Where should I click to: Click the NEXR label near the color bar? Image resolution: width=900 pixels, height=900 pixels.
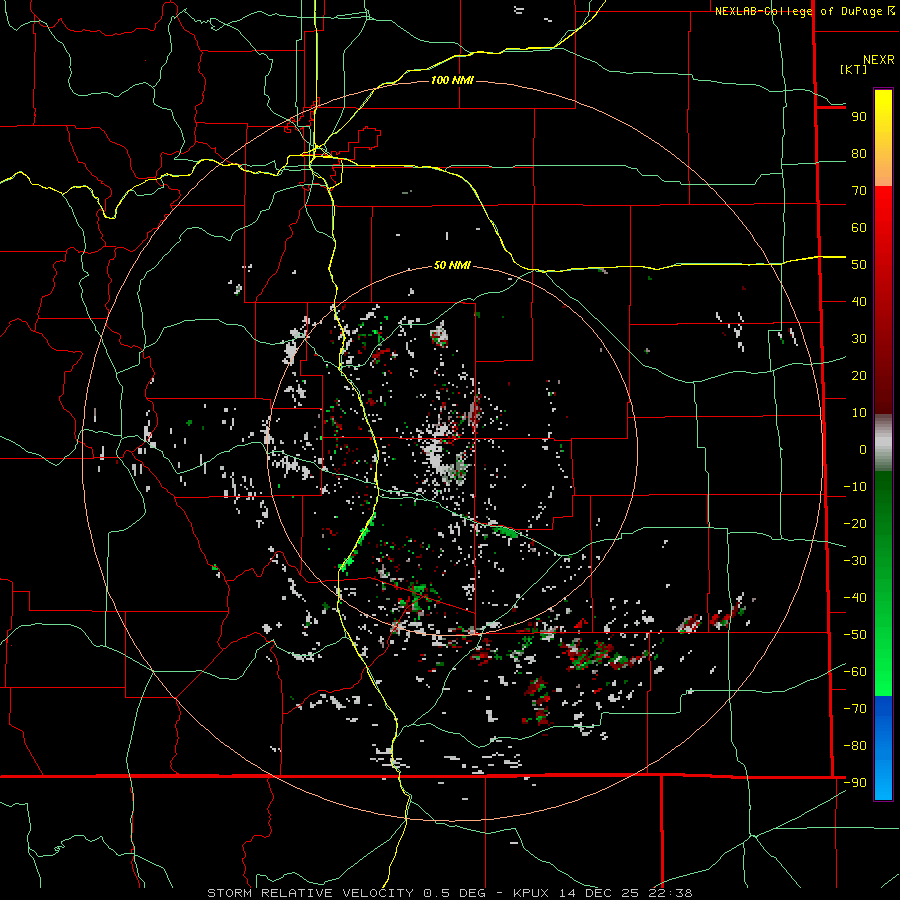[x=879, y=60]
